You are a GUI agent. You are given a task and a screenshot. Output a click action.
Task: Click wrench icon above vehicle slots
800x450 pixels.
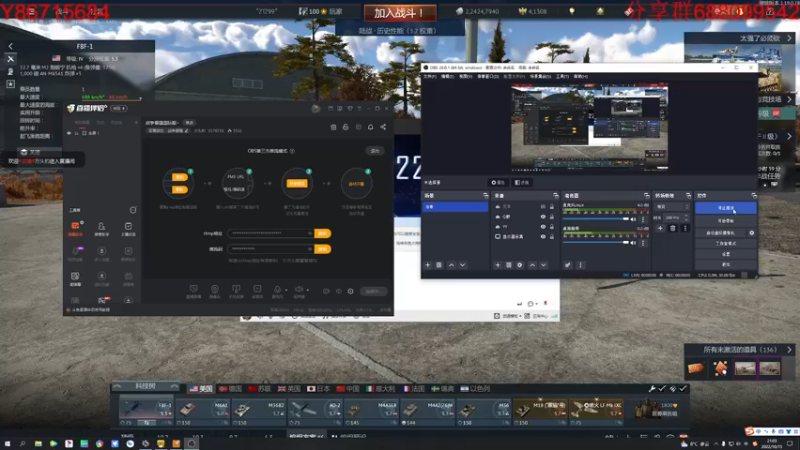[x=652, y=389]
